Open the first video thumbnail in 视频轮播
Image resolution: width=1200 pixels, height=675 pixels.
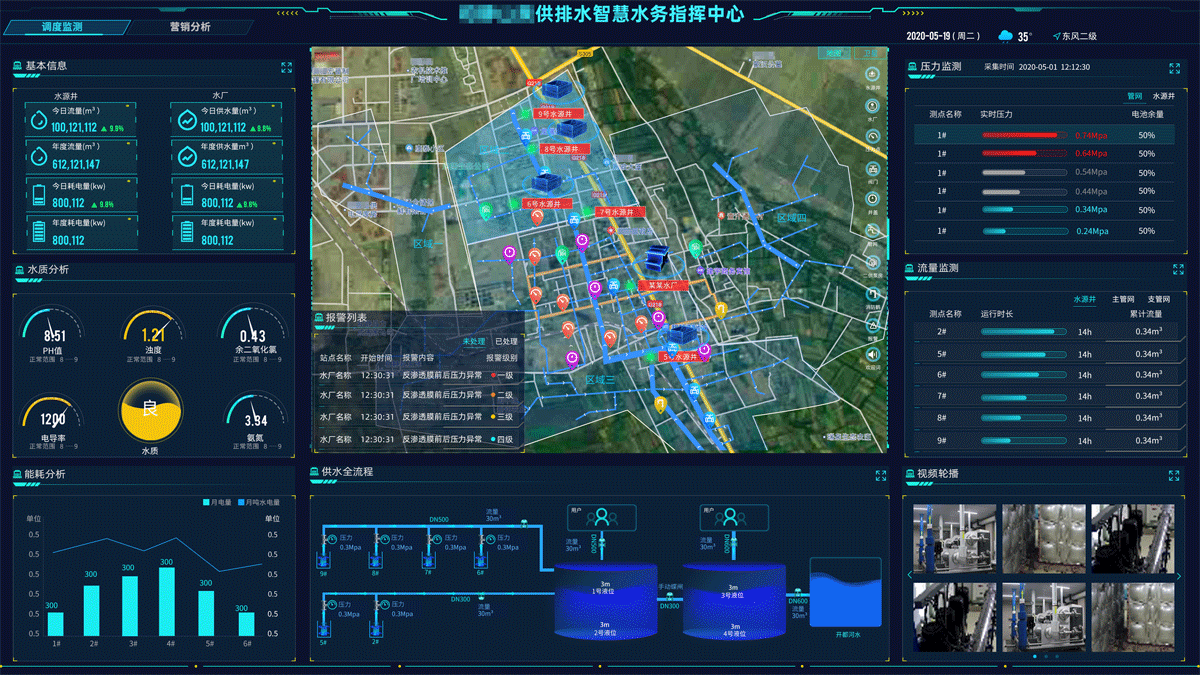[953, 538]
